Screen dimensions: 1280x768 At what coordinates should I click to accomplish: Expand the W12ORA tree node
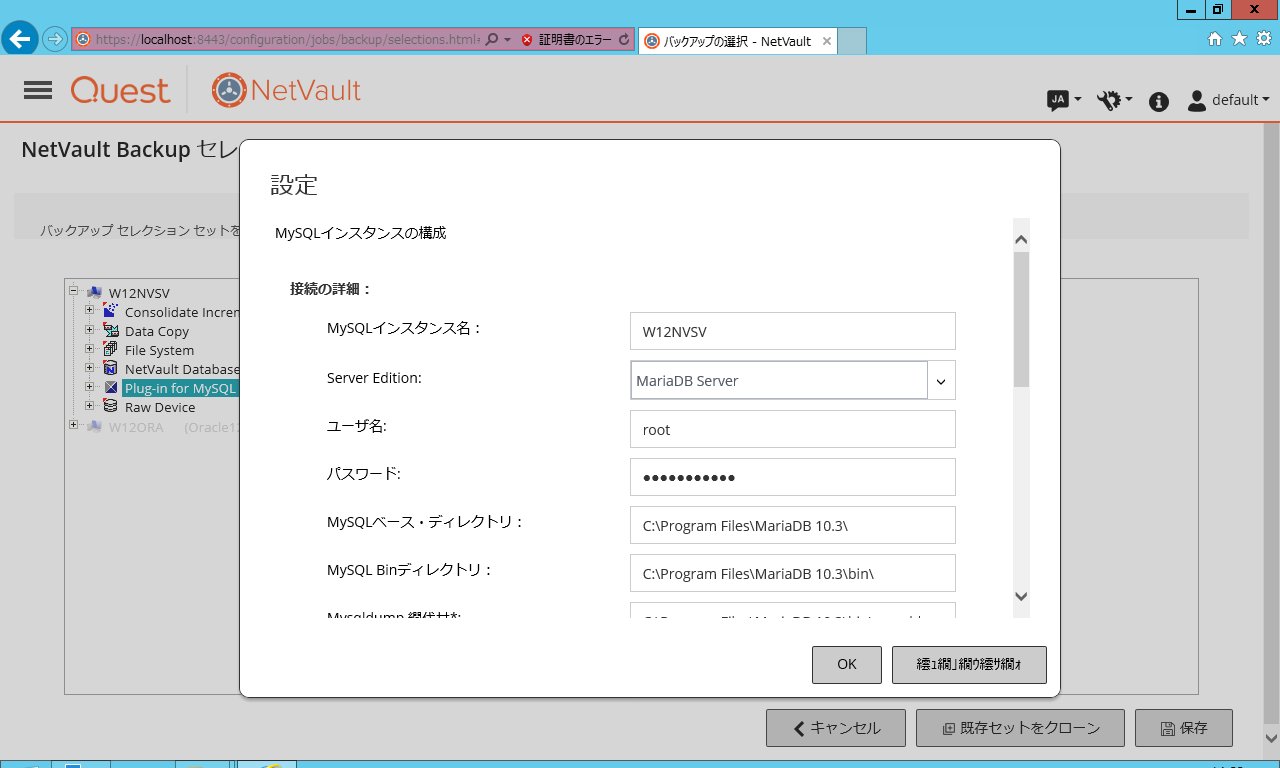pos(74,426)
